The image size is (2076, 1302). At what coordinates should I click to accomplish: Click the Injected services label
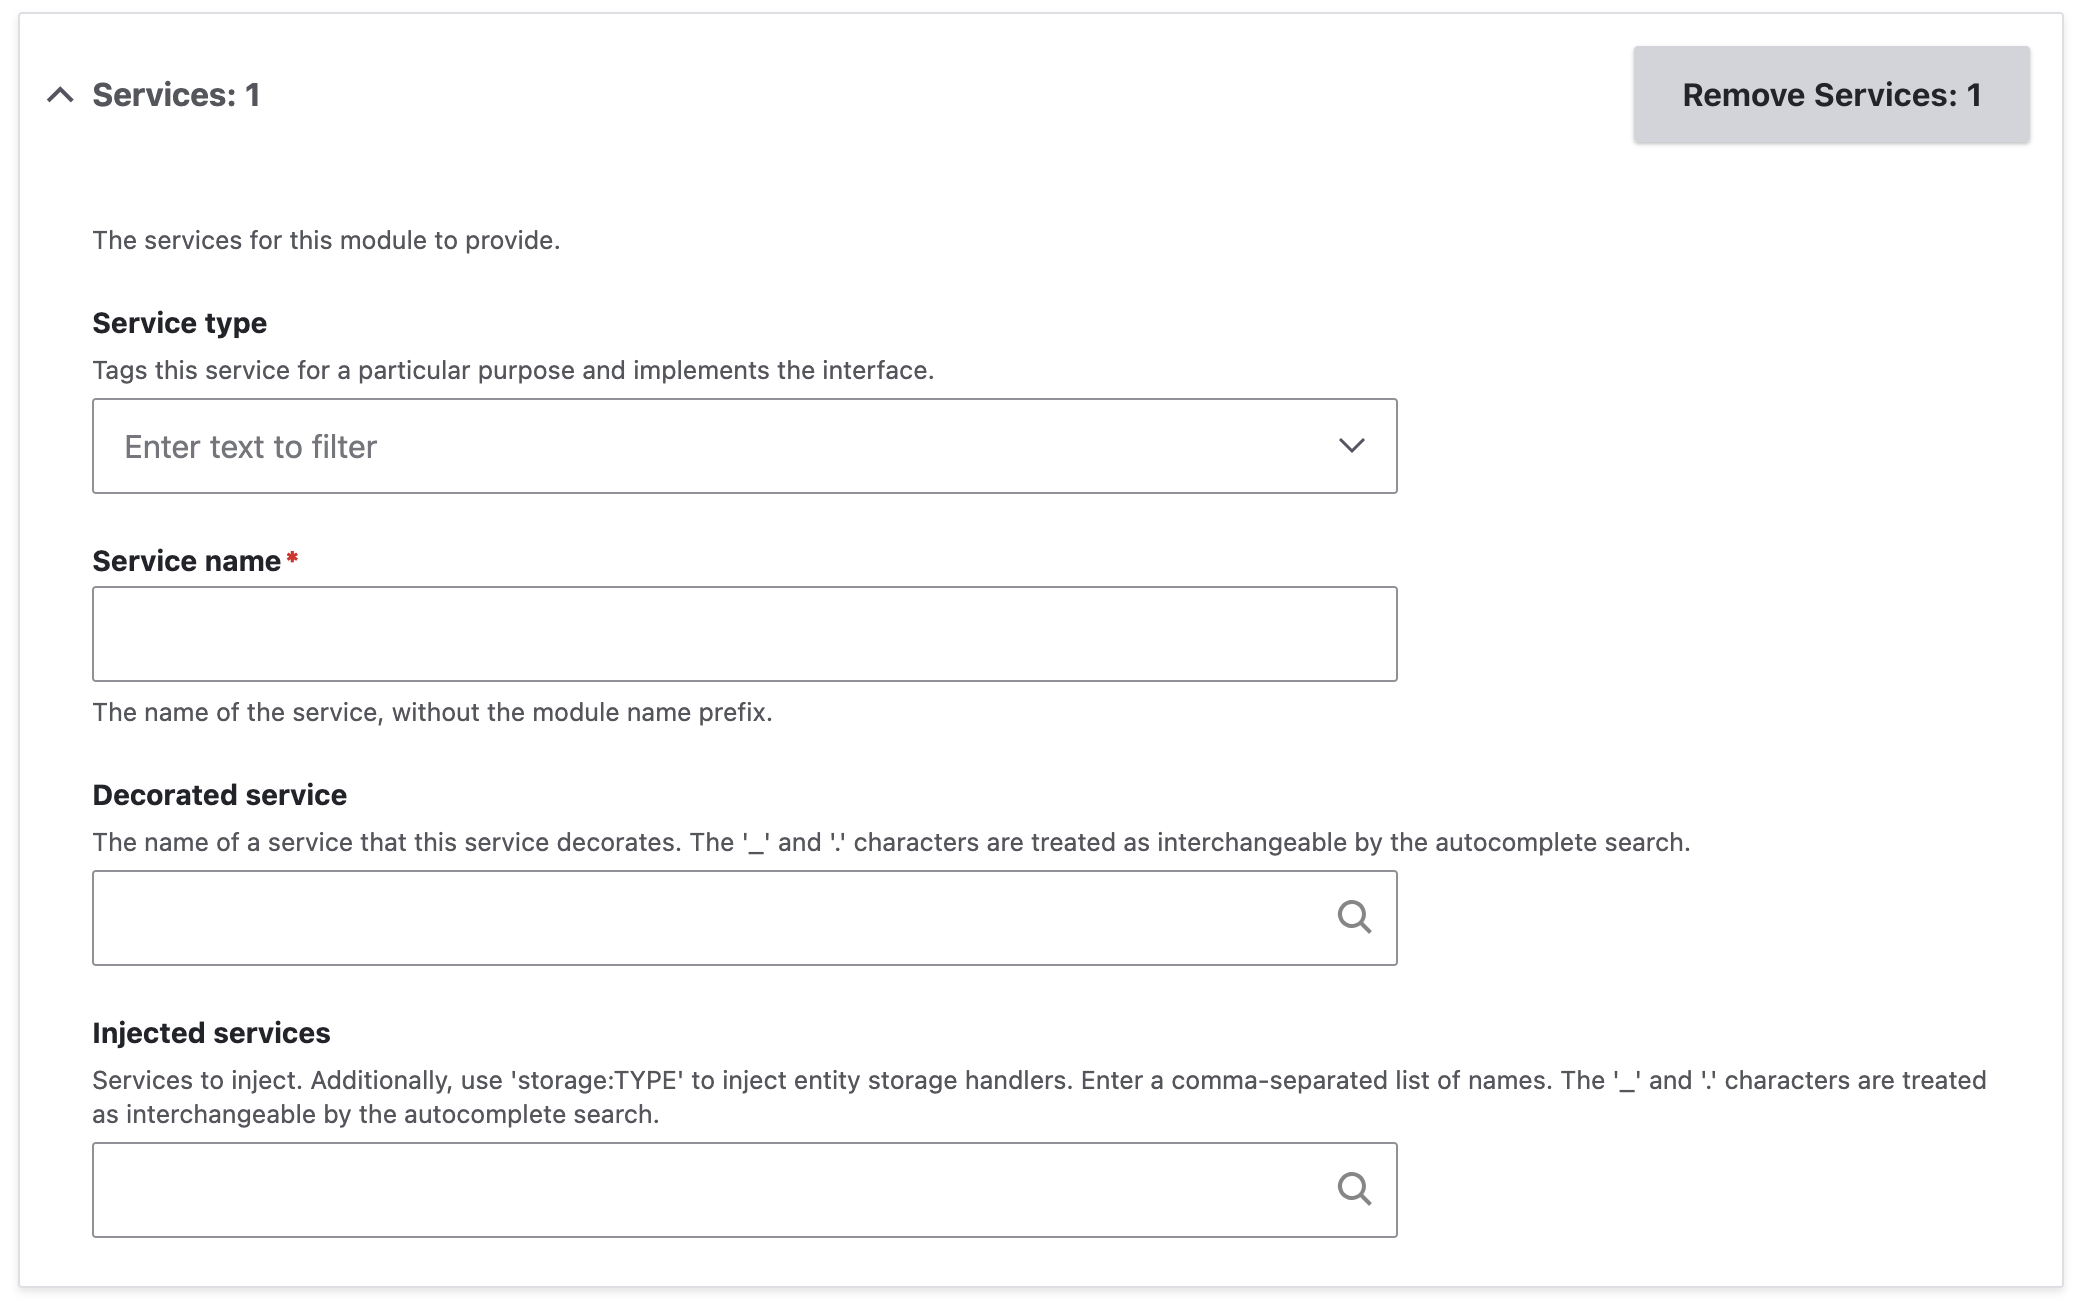coord(211,1033)
